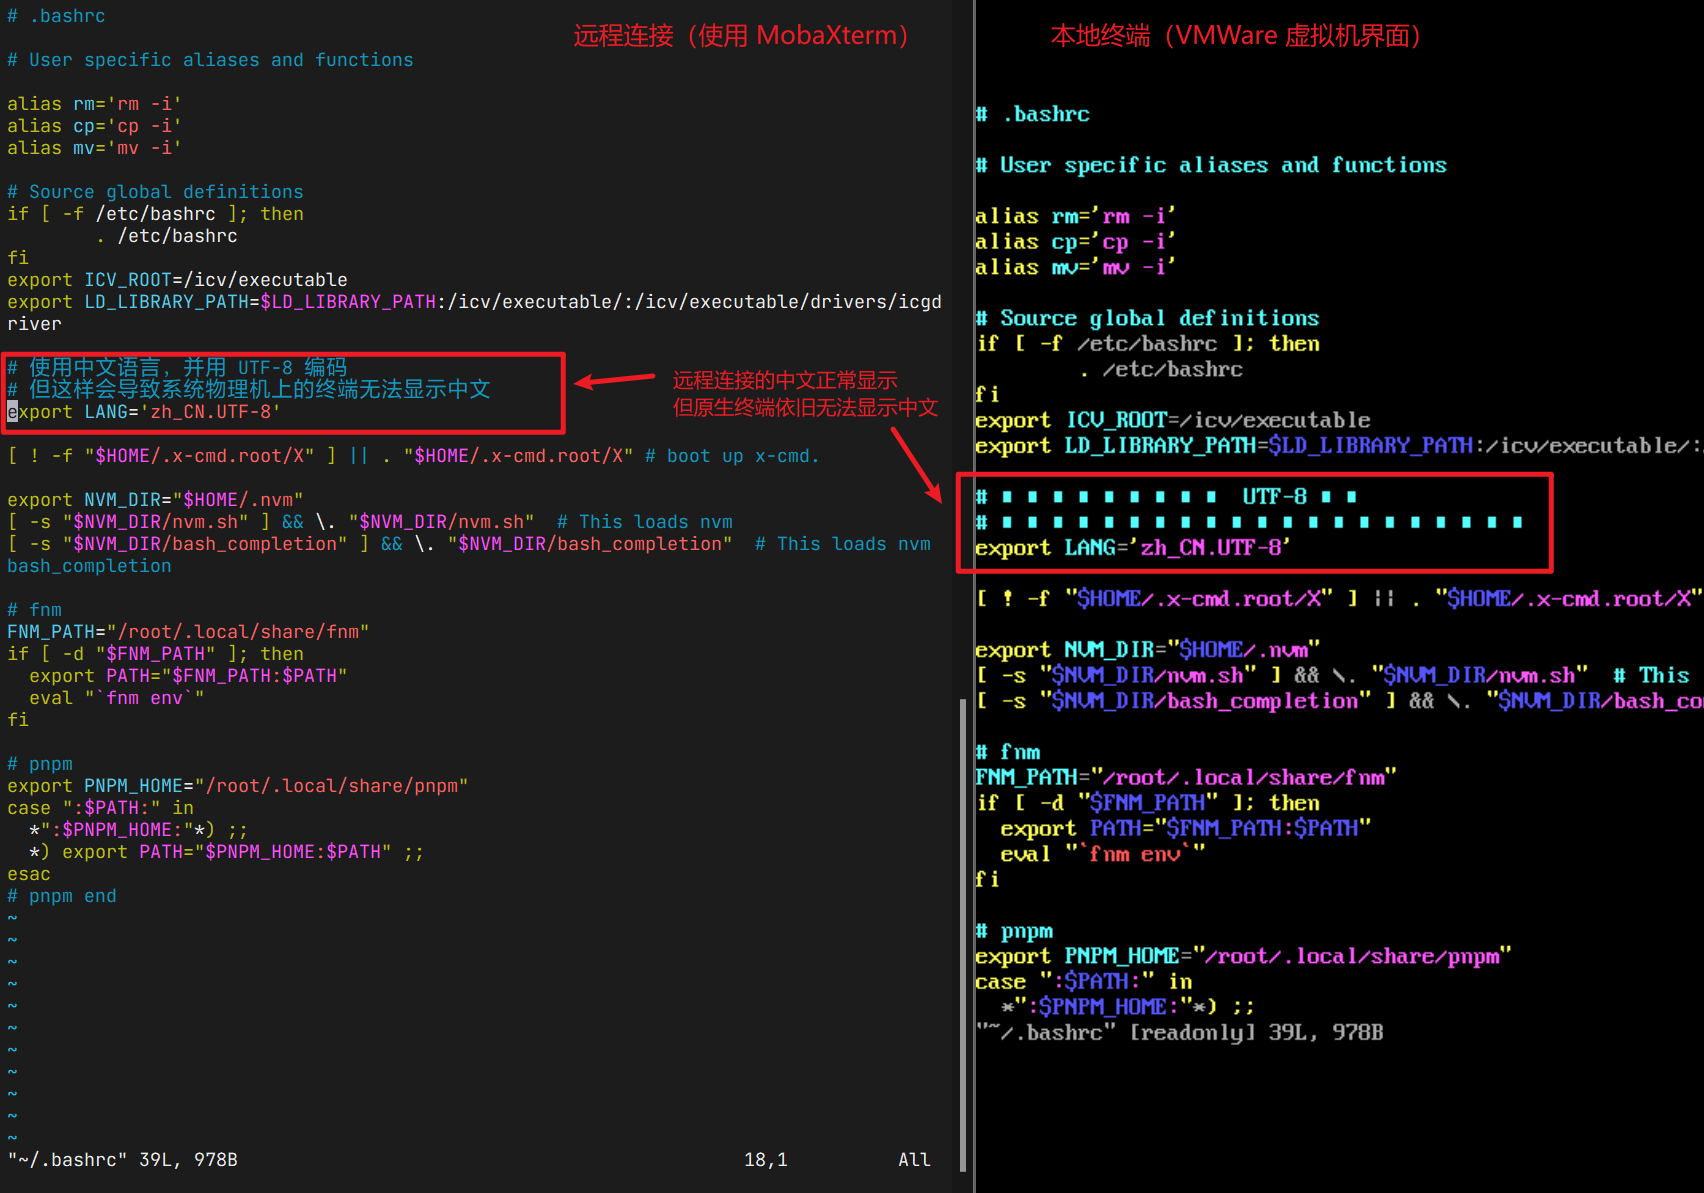Click 'export ICV_ROOT=/icv/executable' in VMWare terminal
The width and height of the screenshot is (1704, 1193).
click(1173, 420)
